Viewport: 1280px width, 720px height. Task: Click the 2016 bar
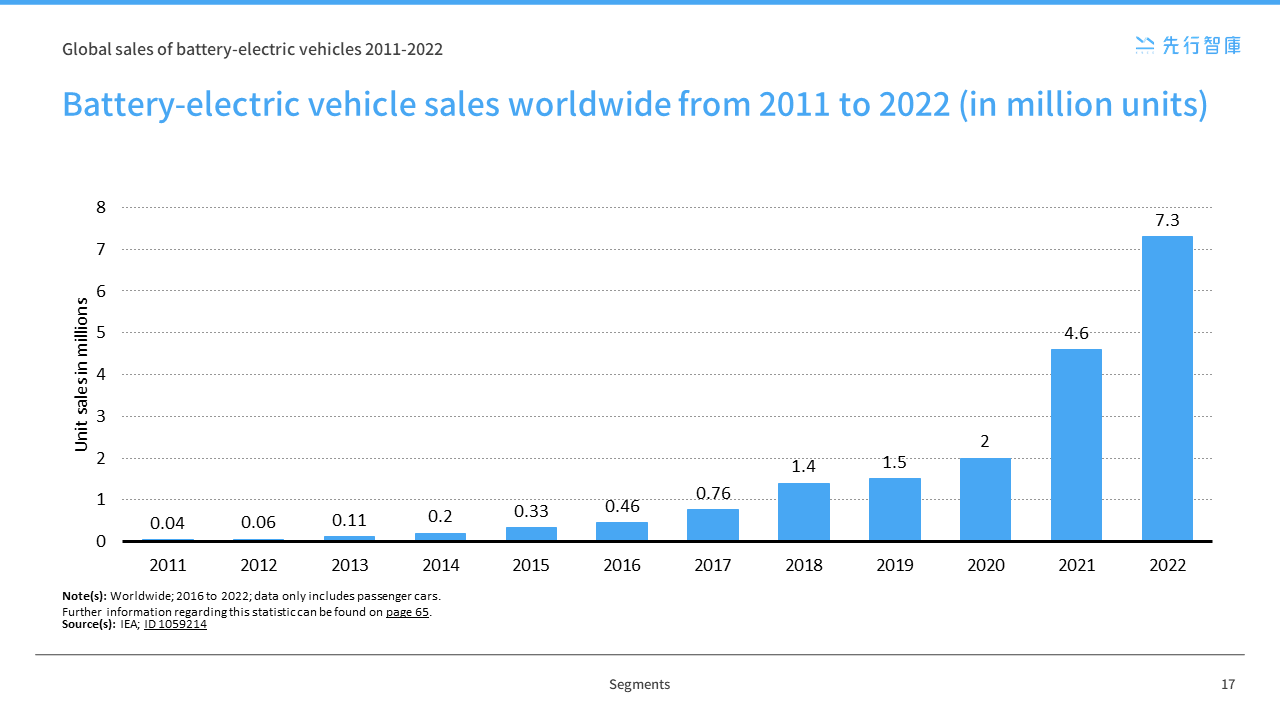622,531
